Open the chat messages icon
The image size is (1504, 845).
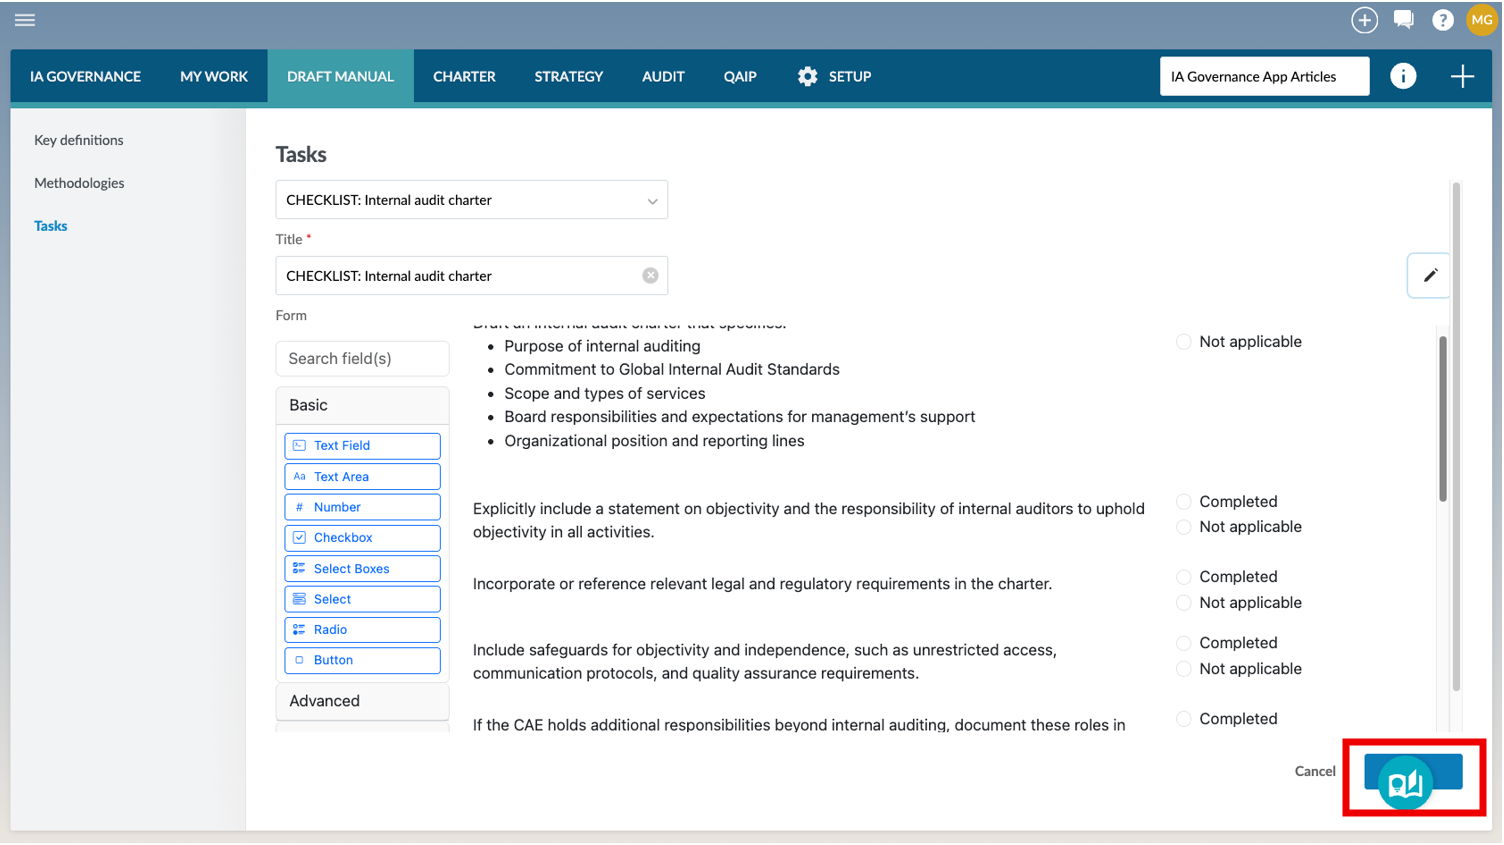(x=1403, y=20)
